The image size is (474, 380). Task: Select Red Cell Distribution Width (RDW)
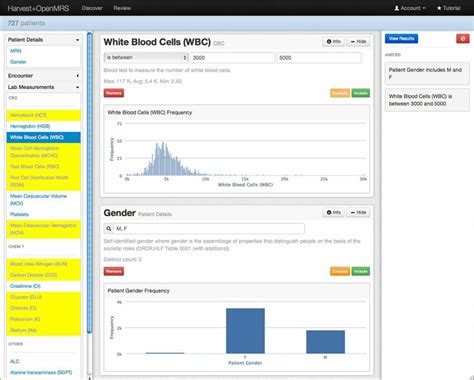43,181
